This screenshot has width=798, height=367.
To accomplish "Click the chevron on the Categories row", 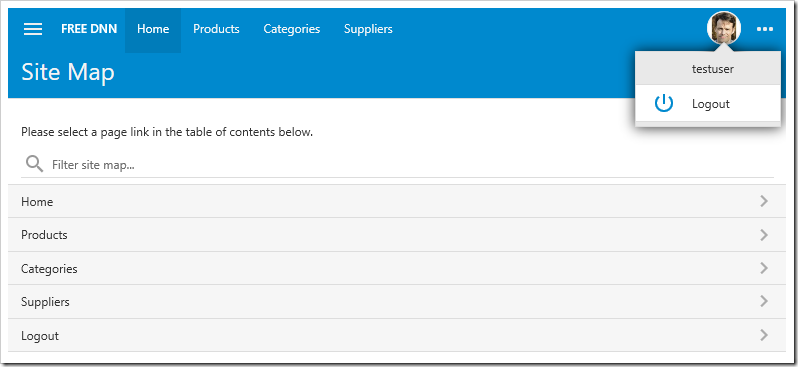I will tap(763, 268).
